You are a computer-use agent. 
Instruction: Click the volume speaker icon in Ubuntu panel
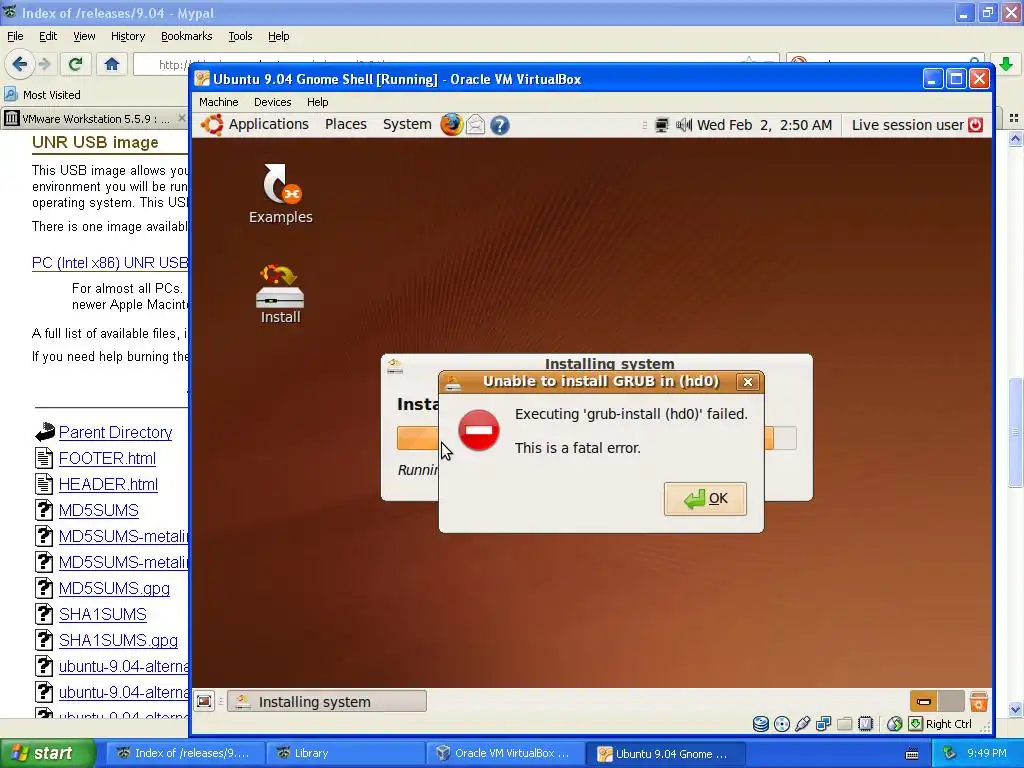pos(683,125)
